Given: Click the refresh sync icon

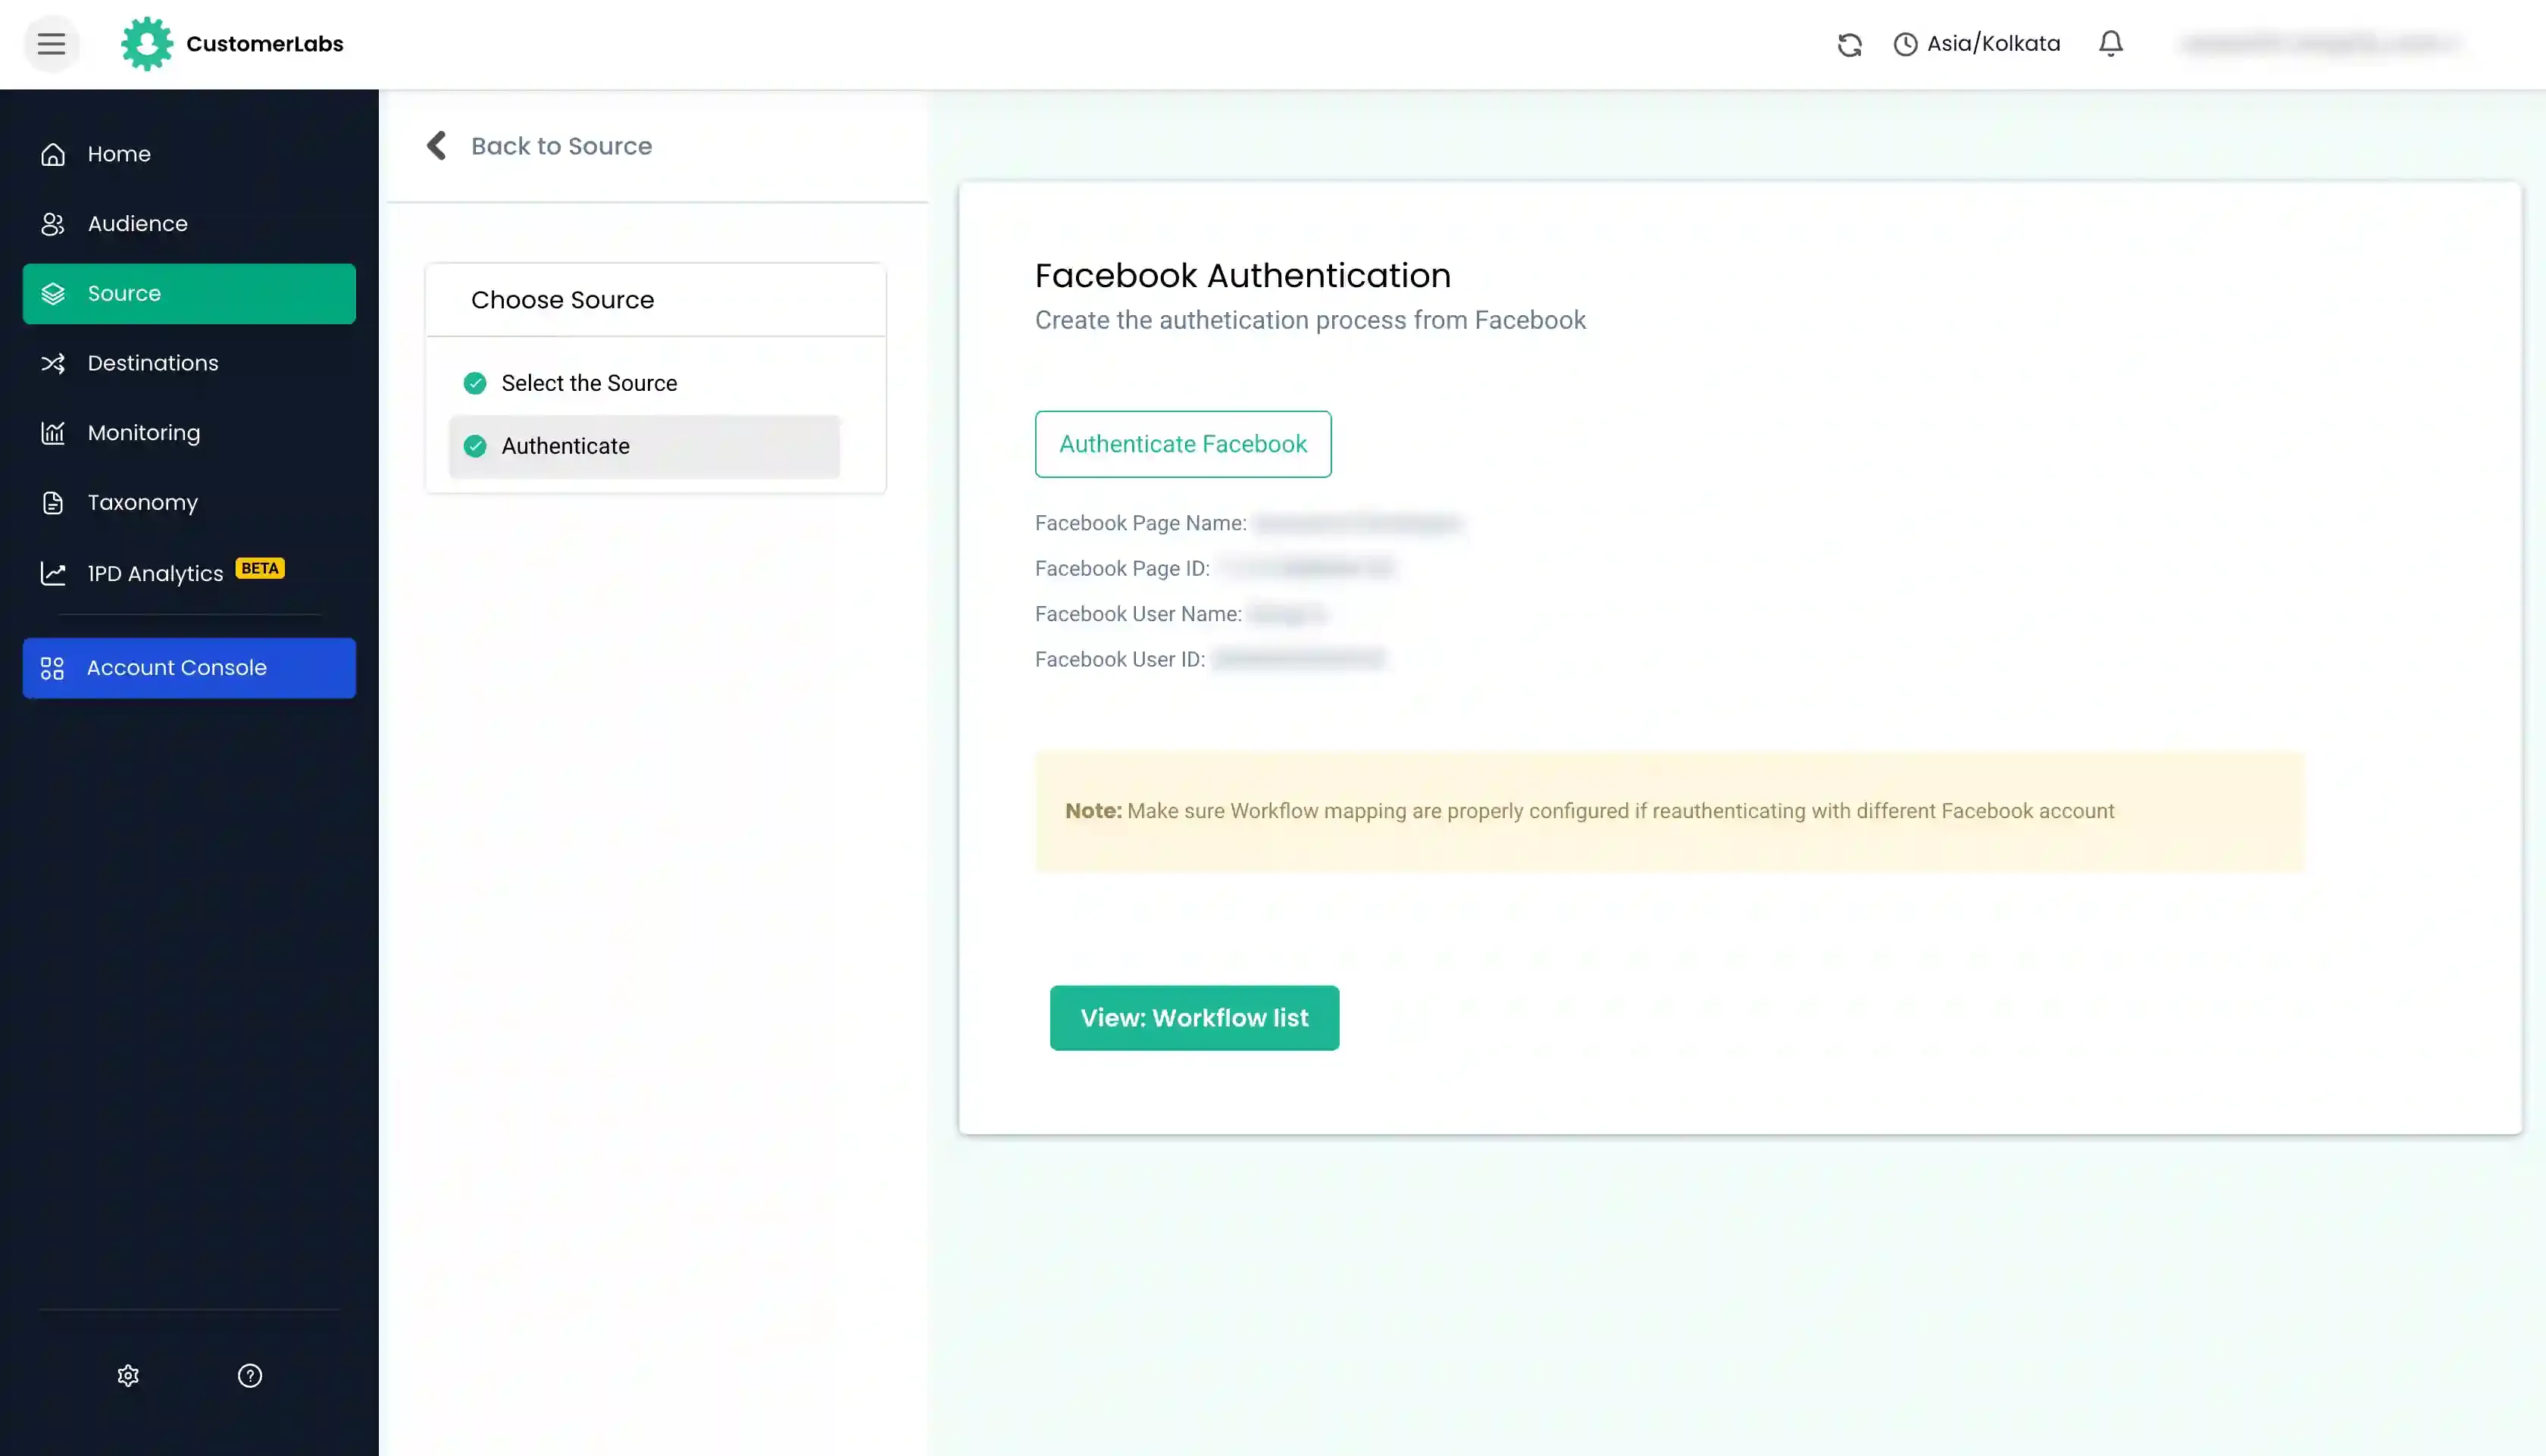Looking at the screenshot, I should (x=1849, y=44).
